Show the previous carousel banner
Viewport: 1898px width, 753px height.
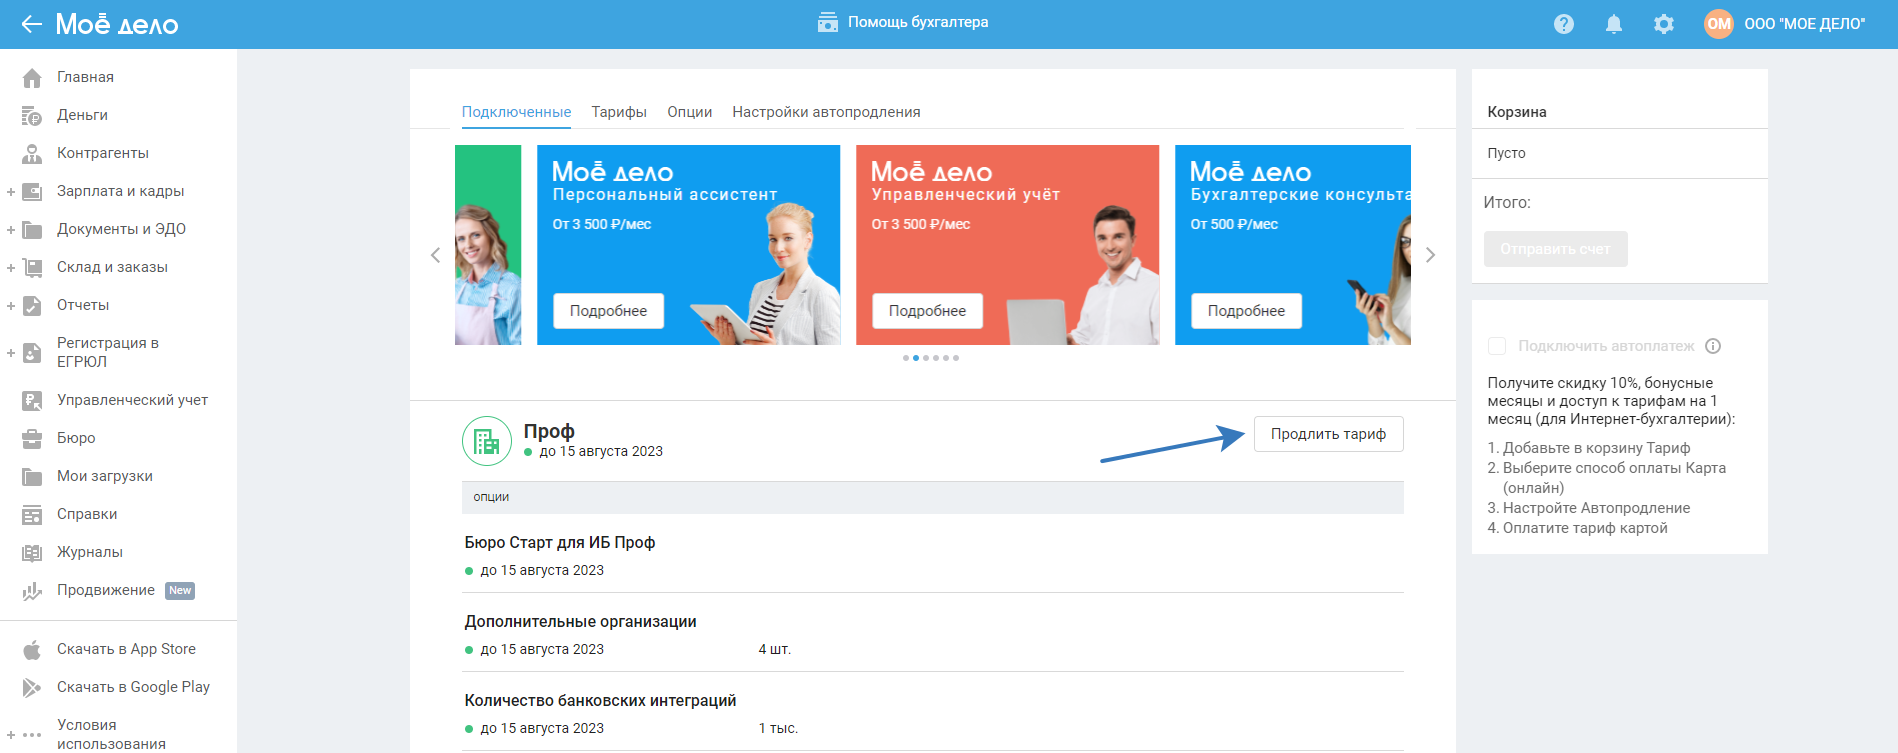click(x=435, y=255)
